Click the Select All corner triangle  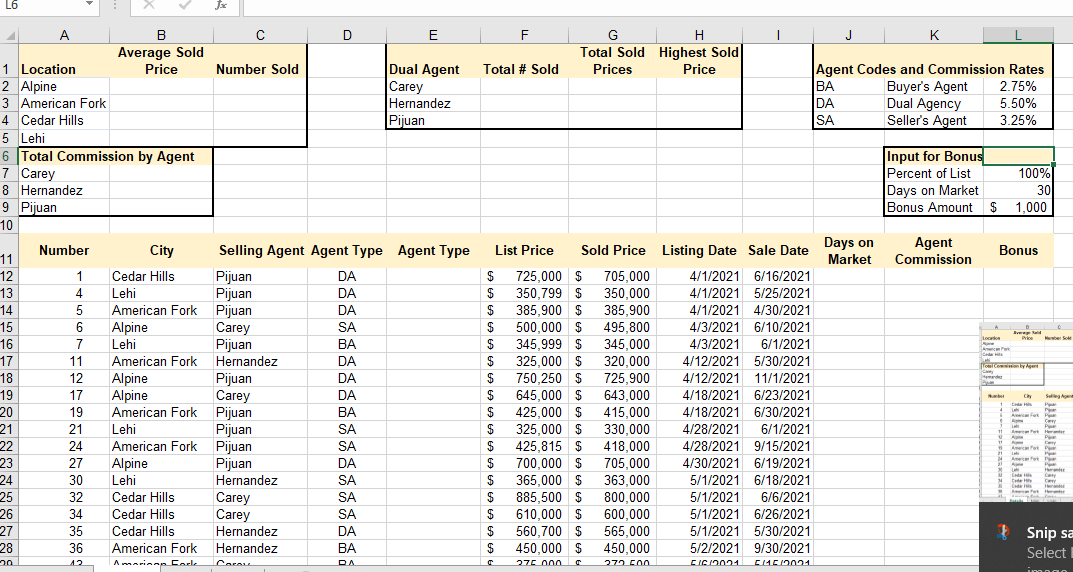point(9,35)
